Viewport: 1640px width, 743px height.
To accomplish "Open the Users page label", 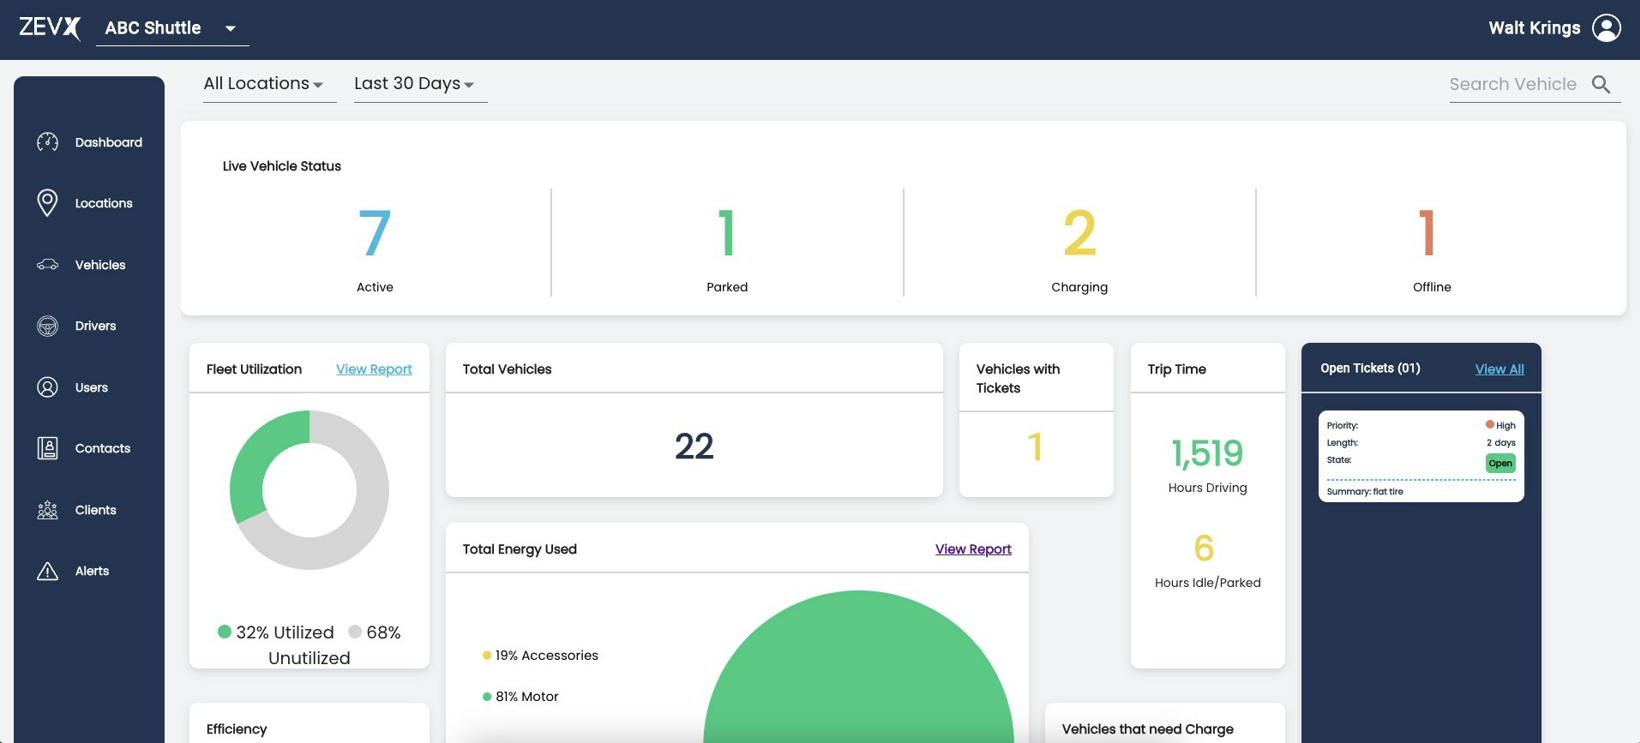I will tap(91, 387).
